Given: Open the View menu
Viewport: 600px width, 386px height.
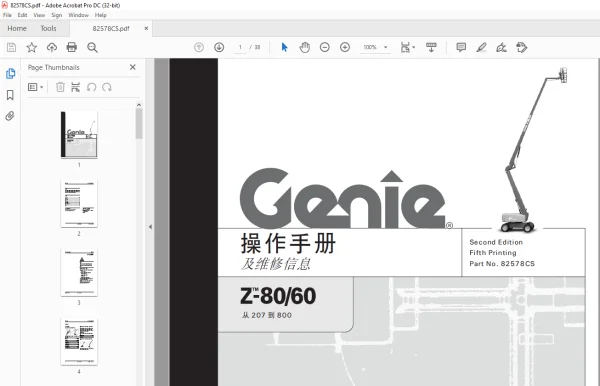Looking at the screenshot, I should (39, 15).
